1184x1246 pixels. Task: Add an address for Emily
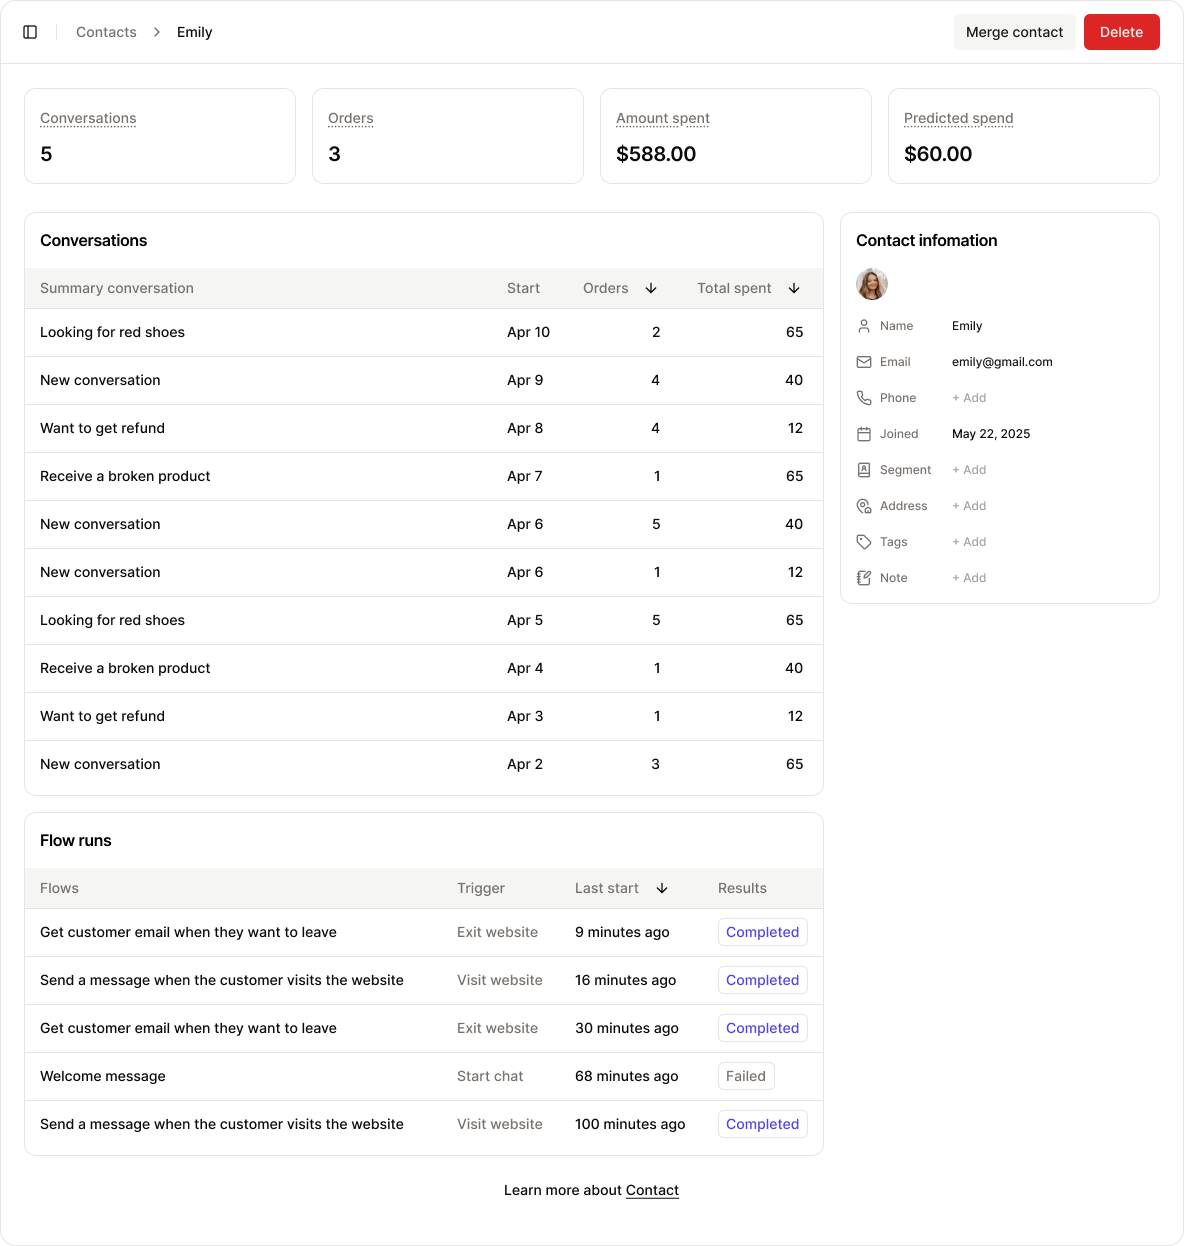coord(969,506)
